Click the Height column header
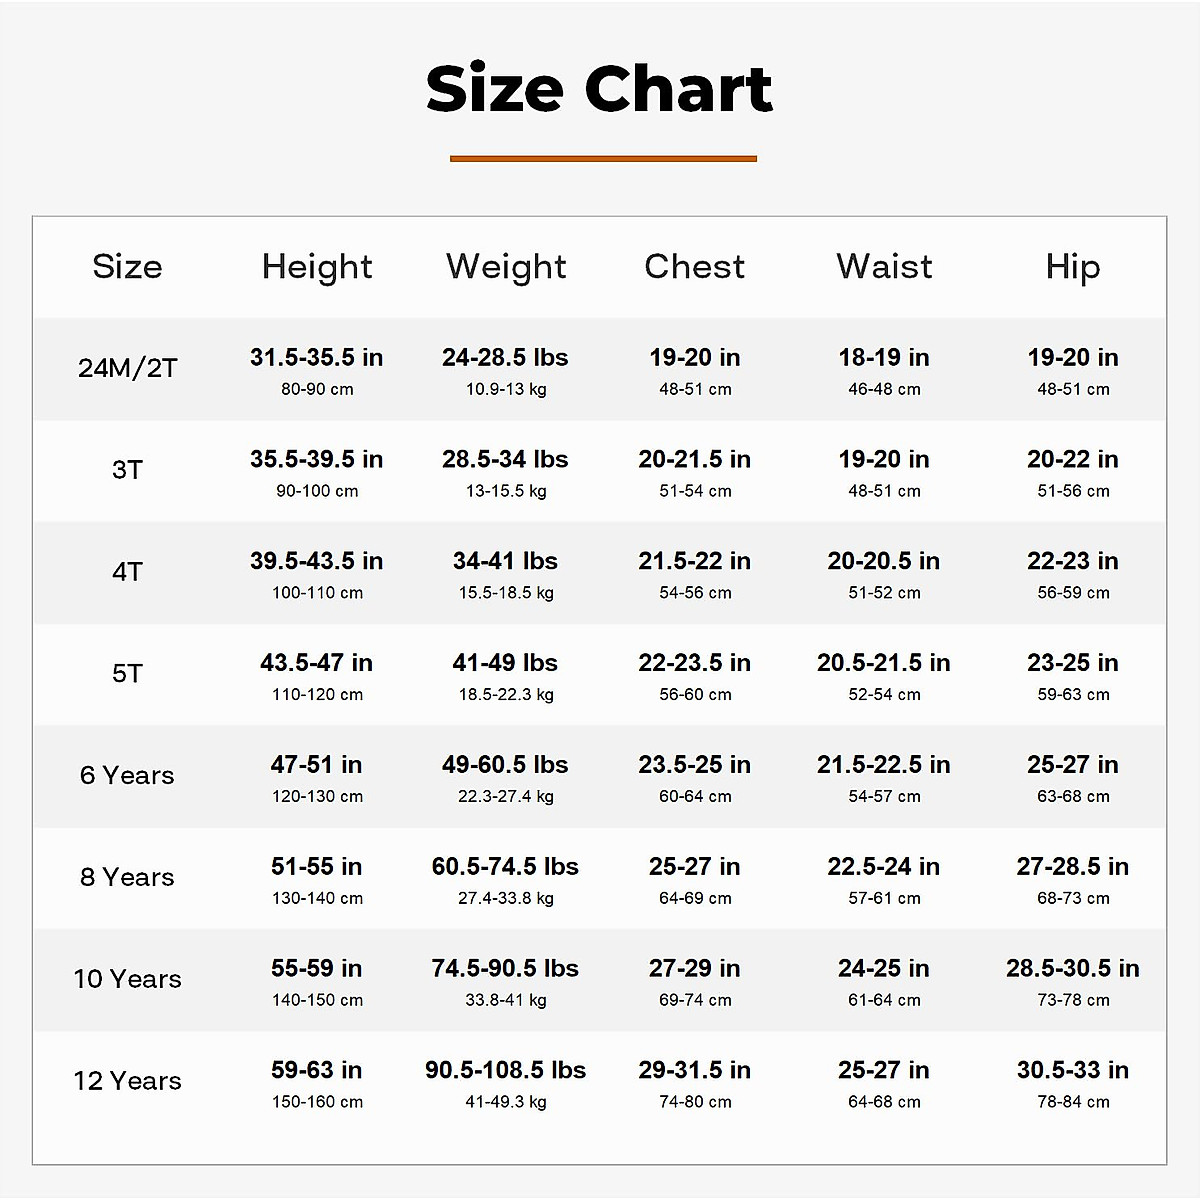Image resolution: width=1200 pixels, height=1200 pixels. pos(317,267)
